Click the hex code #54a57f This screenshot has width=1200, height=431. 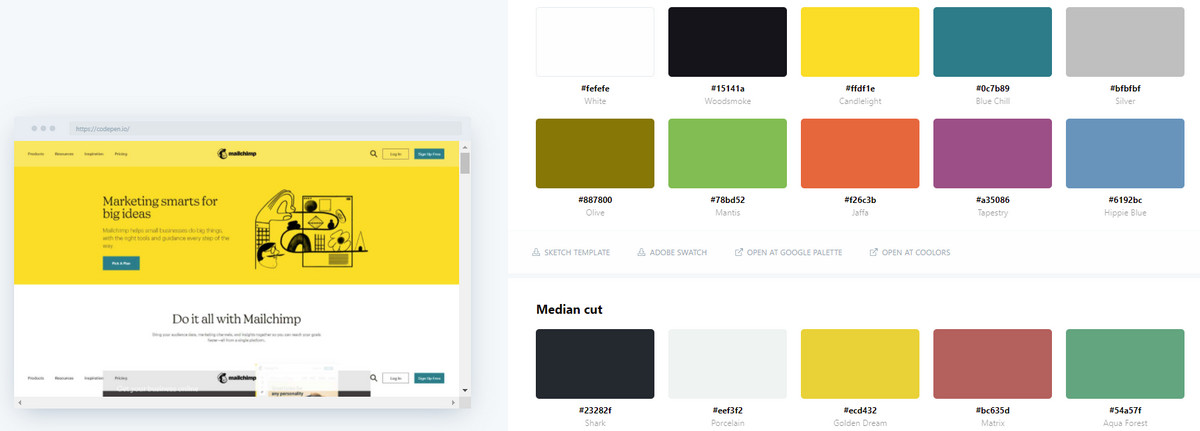point(1125,410)
